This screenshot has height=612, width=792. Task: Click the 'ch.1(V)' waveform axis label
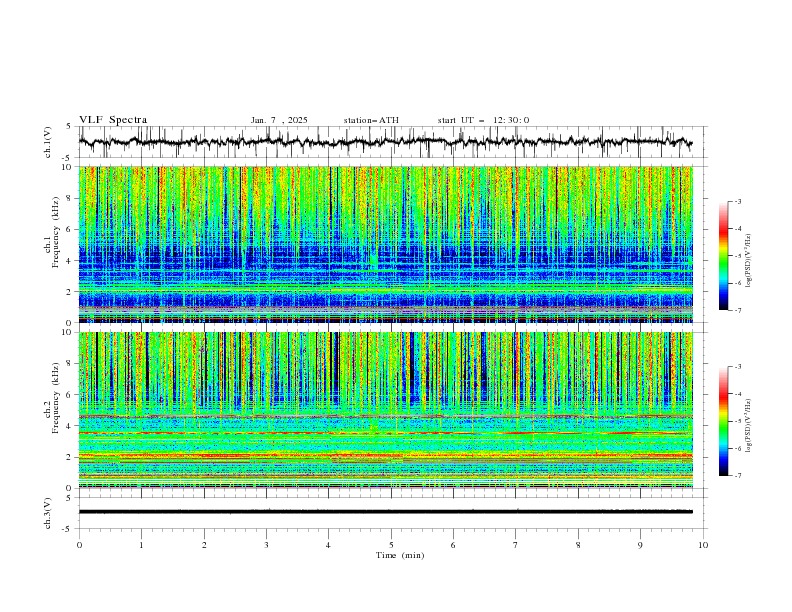(48, 142)
